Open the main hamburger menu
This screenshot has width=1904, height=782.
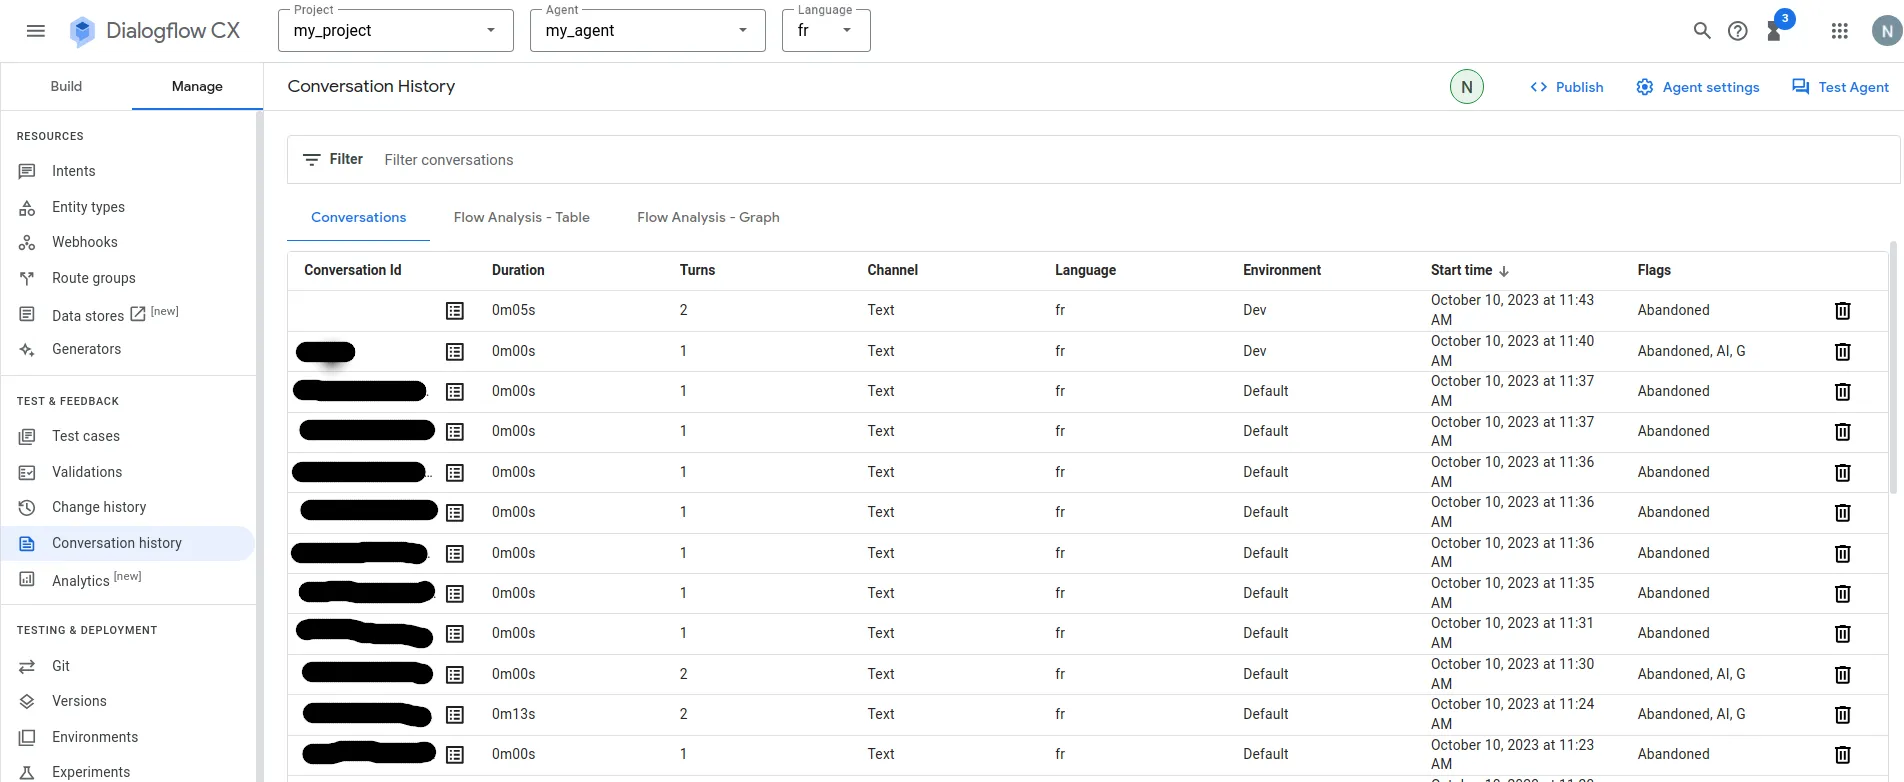[x=36, y=31]
